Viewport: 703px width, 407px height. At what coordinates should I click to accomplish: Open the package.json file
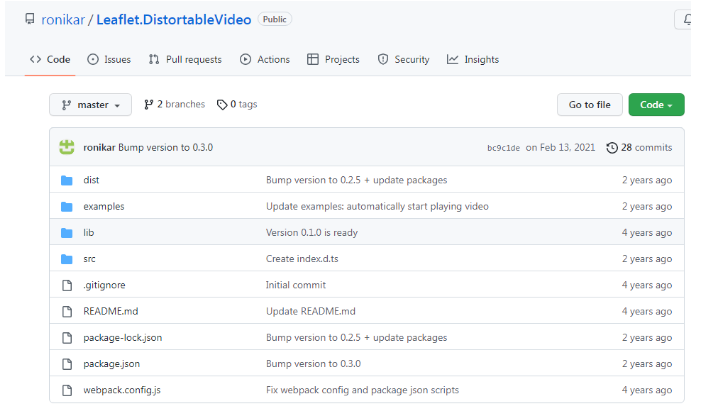pos(112,364)
